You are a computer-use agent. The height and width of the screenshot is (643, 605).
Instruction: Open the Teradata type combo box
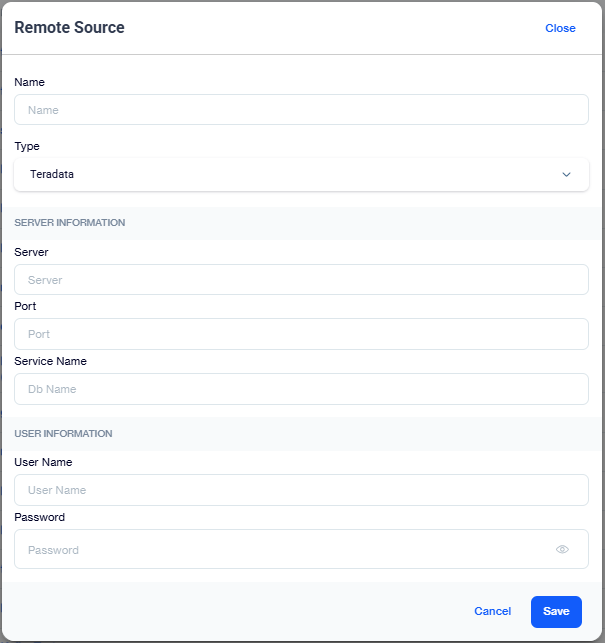pos(301,174)
